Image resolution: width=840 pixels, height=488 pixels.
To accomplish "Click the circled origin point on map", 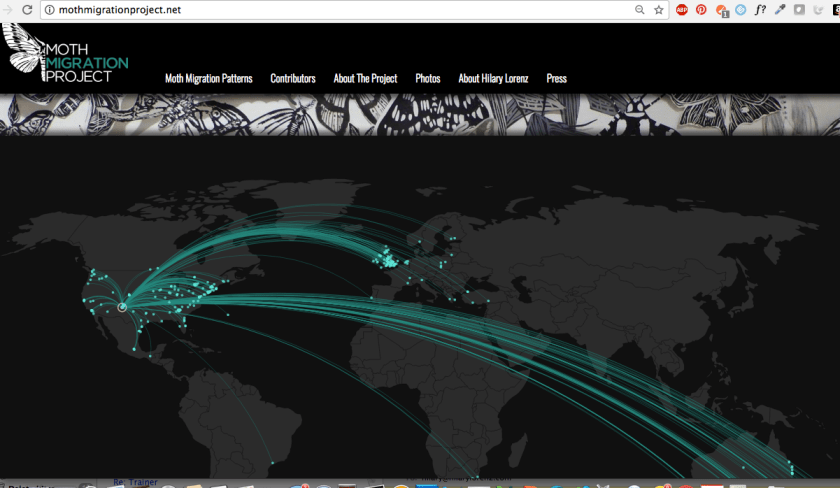I will click(x=122, y=307).
